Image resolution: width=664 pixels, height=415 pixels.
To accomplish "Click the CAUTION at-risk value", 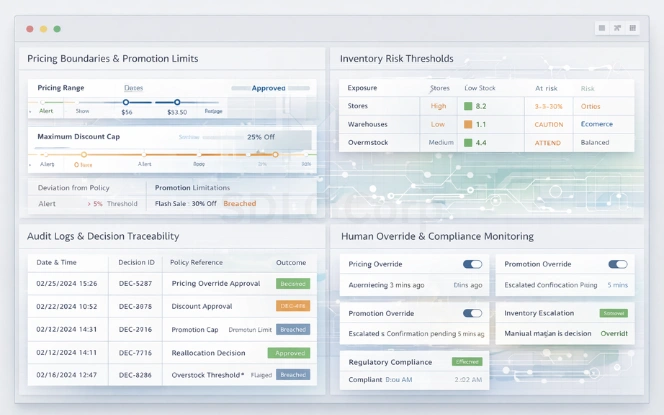I will [x=549, y=124].
